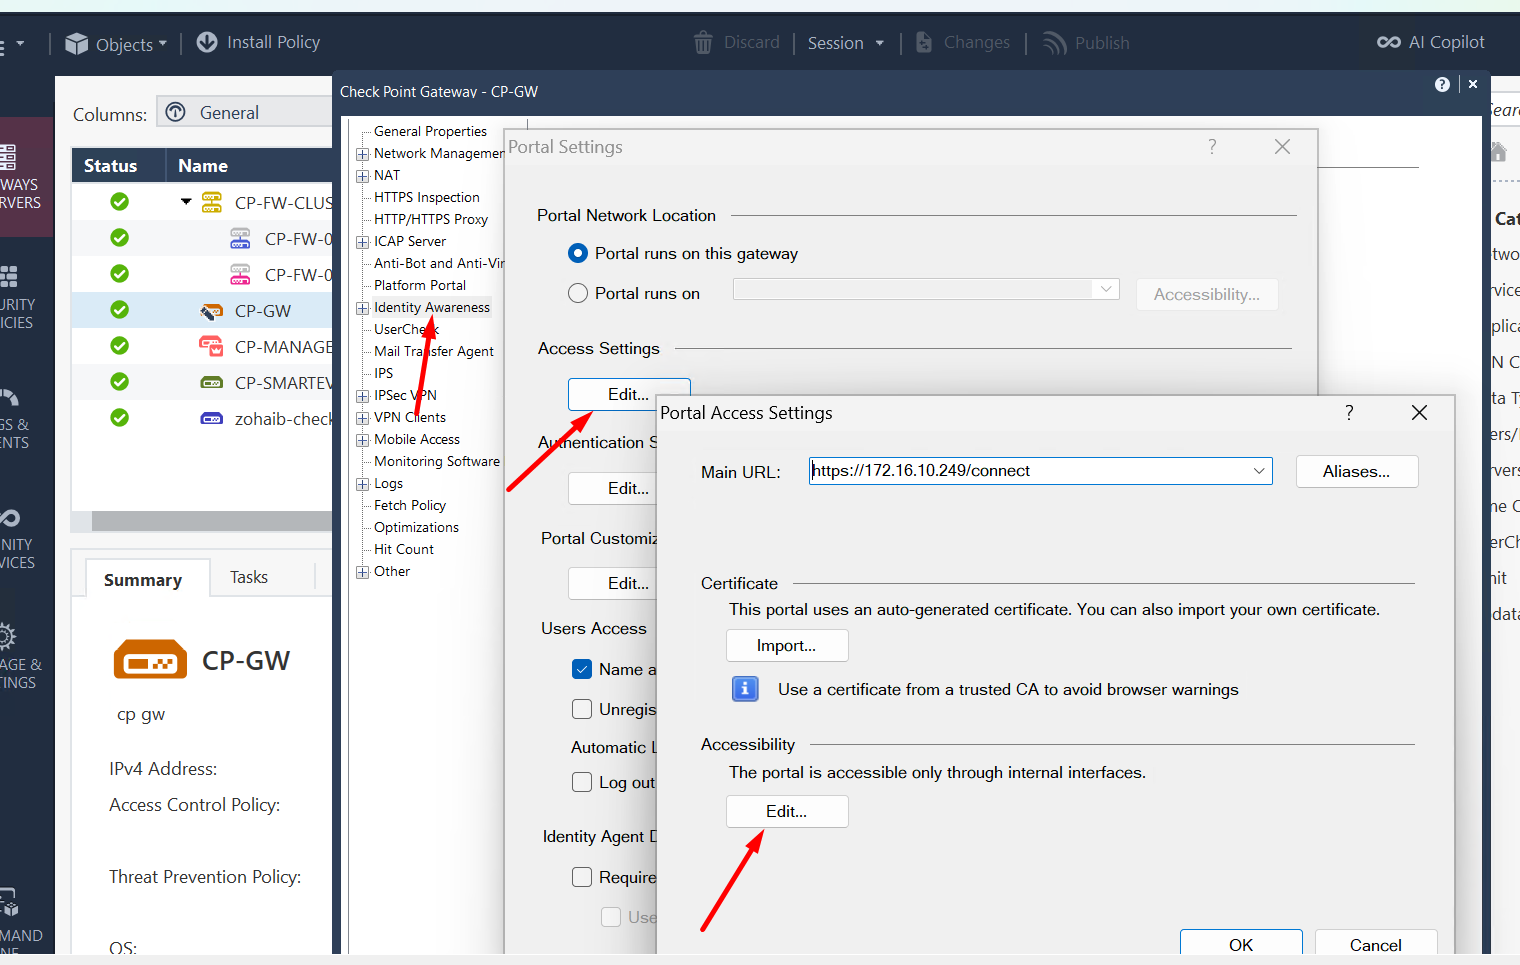The image size is (1520, 965).
Task: Click the CP-GW gateway icon in list
Action: (212, 311)
